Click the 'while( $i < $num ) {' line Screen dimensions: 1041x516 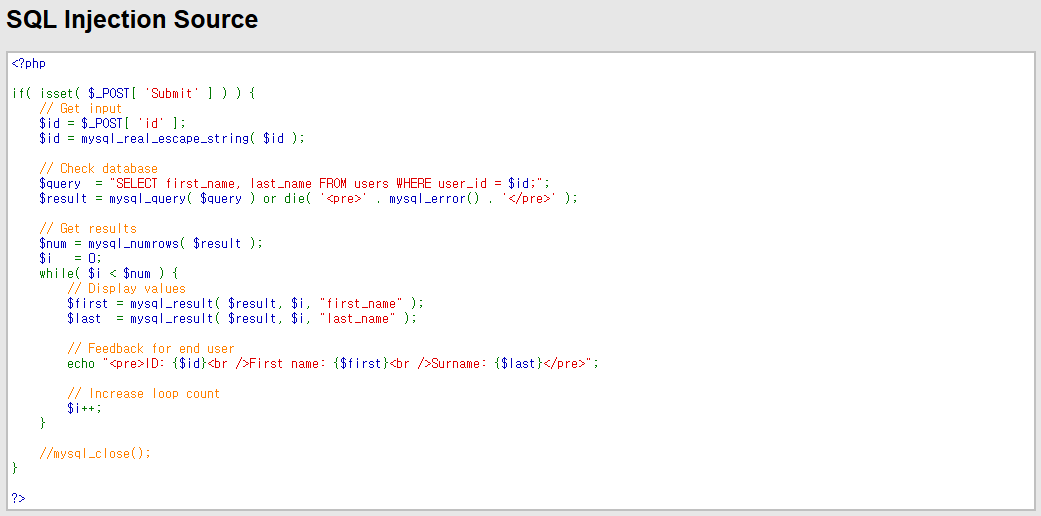click(109, 274)
